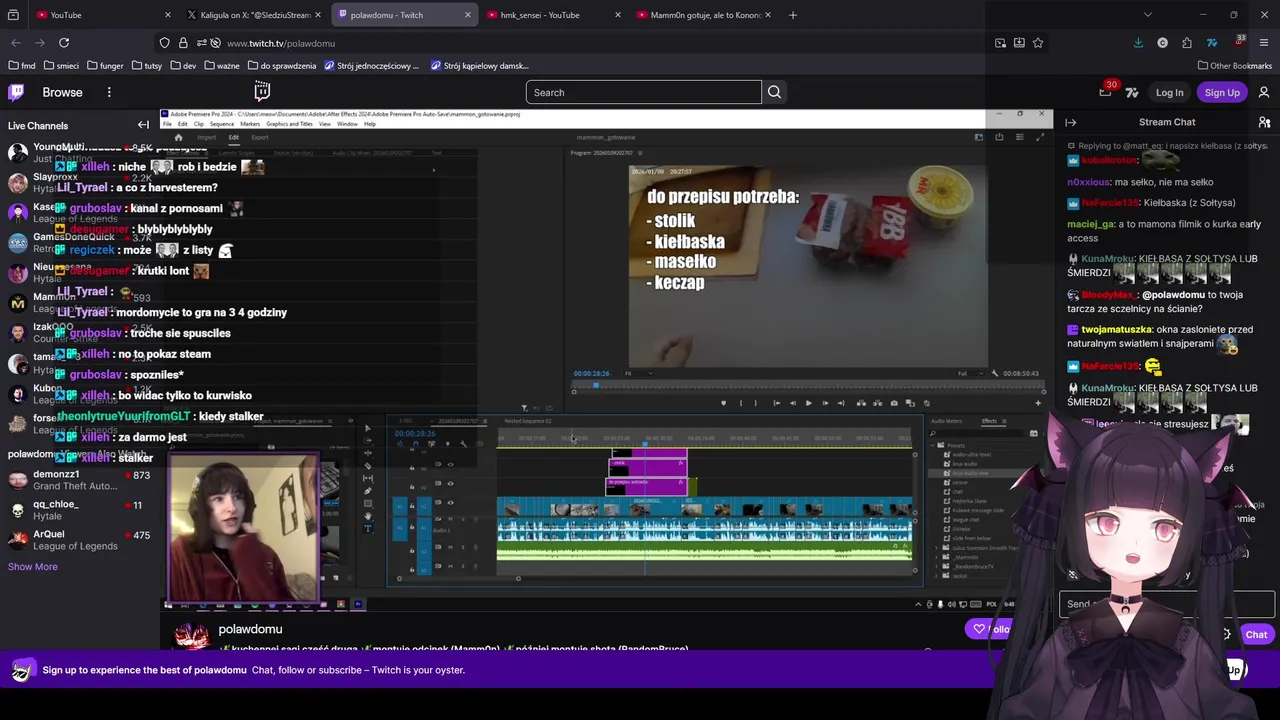Click the browser URL address bar

click(x=600, y=43)
